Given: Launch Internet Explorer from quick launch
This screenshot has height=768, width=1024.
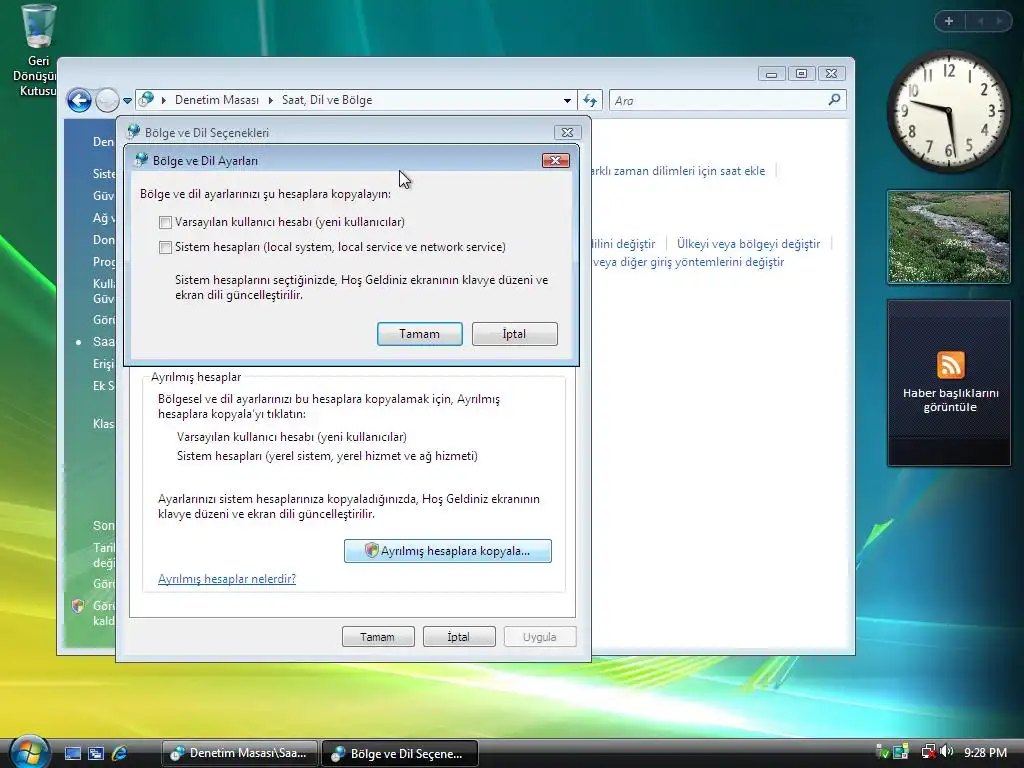Looking at the screenshot, I should pyautogui.click(x=120, y=753).
